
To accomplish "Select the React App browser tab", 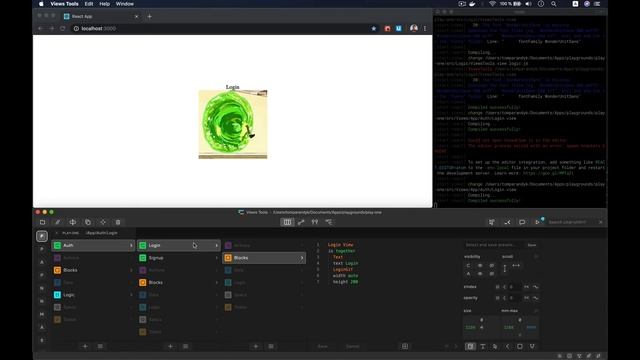I will click(x=100, y=16).
